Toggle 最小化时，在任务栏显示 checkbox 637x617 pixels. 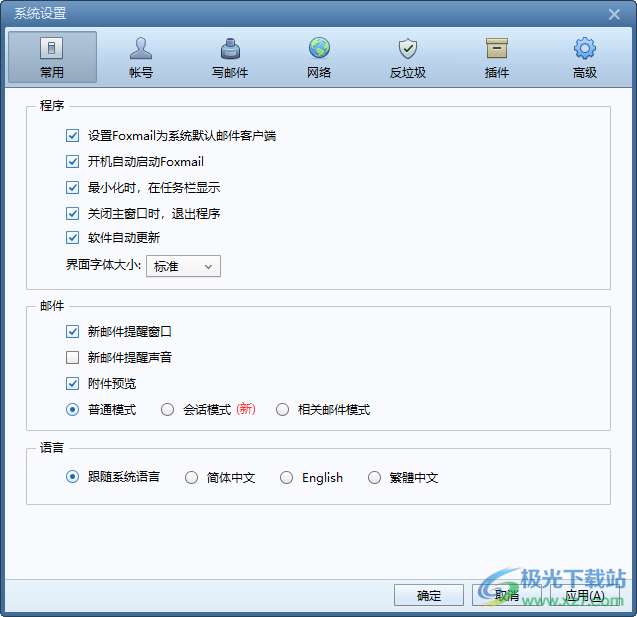pyautogui.click(x=73, y=187)
